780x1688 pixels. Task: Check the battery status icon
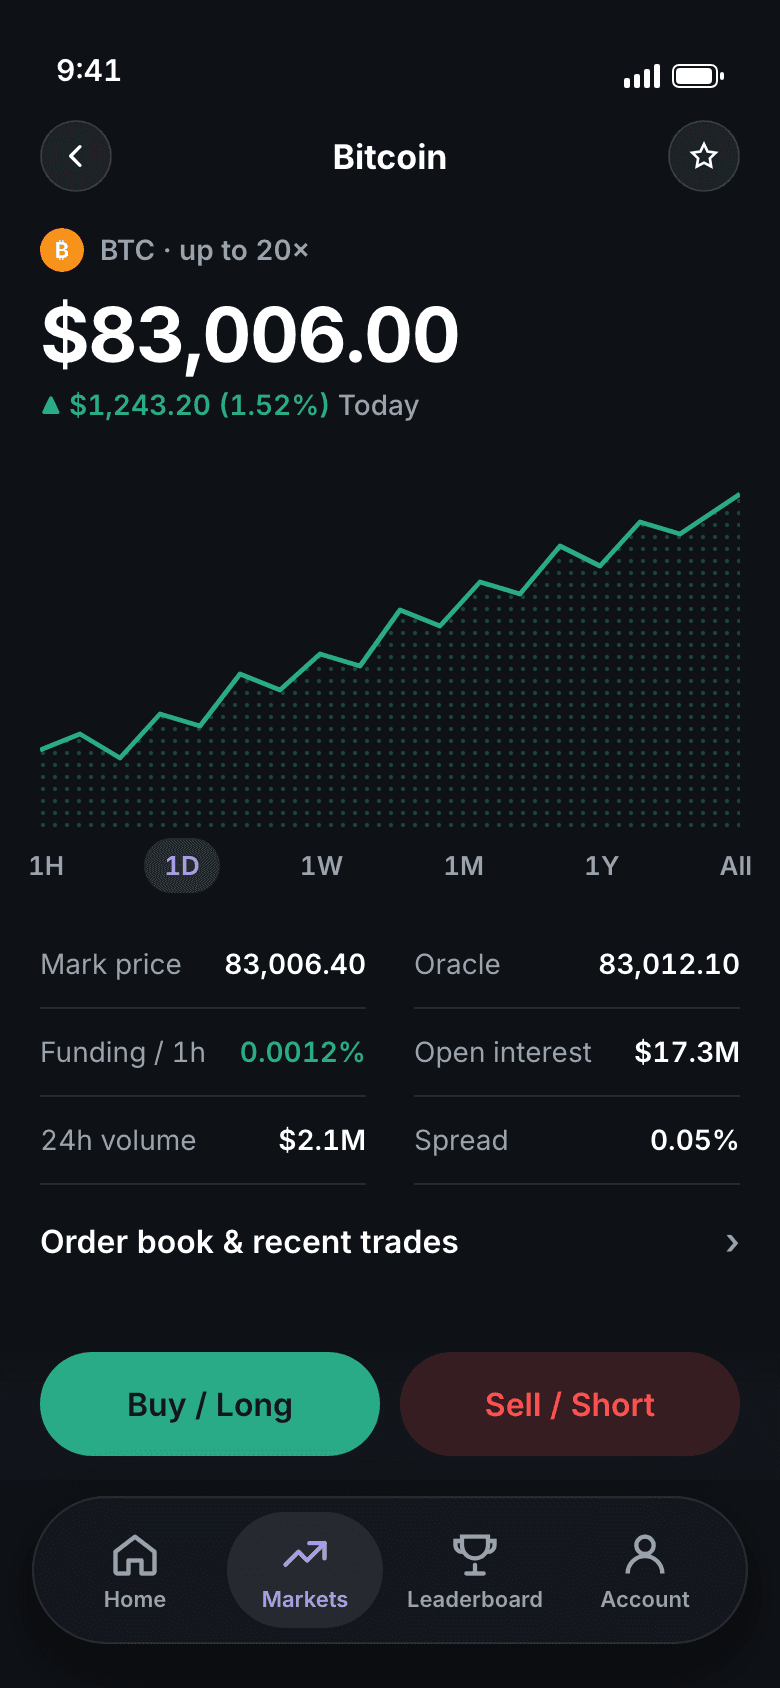pos(698,76)
